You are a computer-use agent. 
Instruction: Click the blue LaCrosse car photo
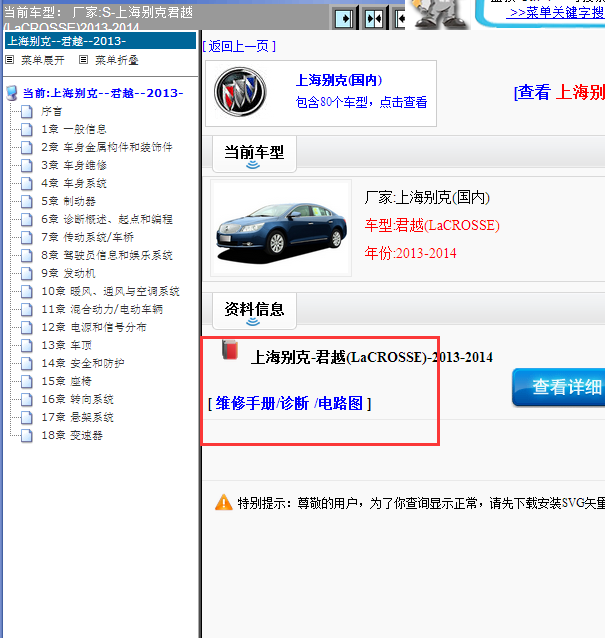pos(281,229)
